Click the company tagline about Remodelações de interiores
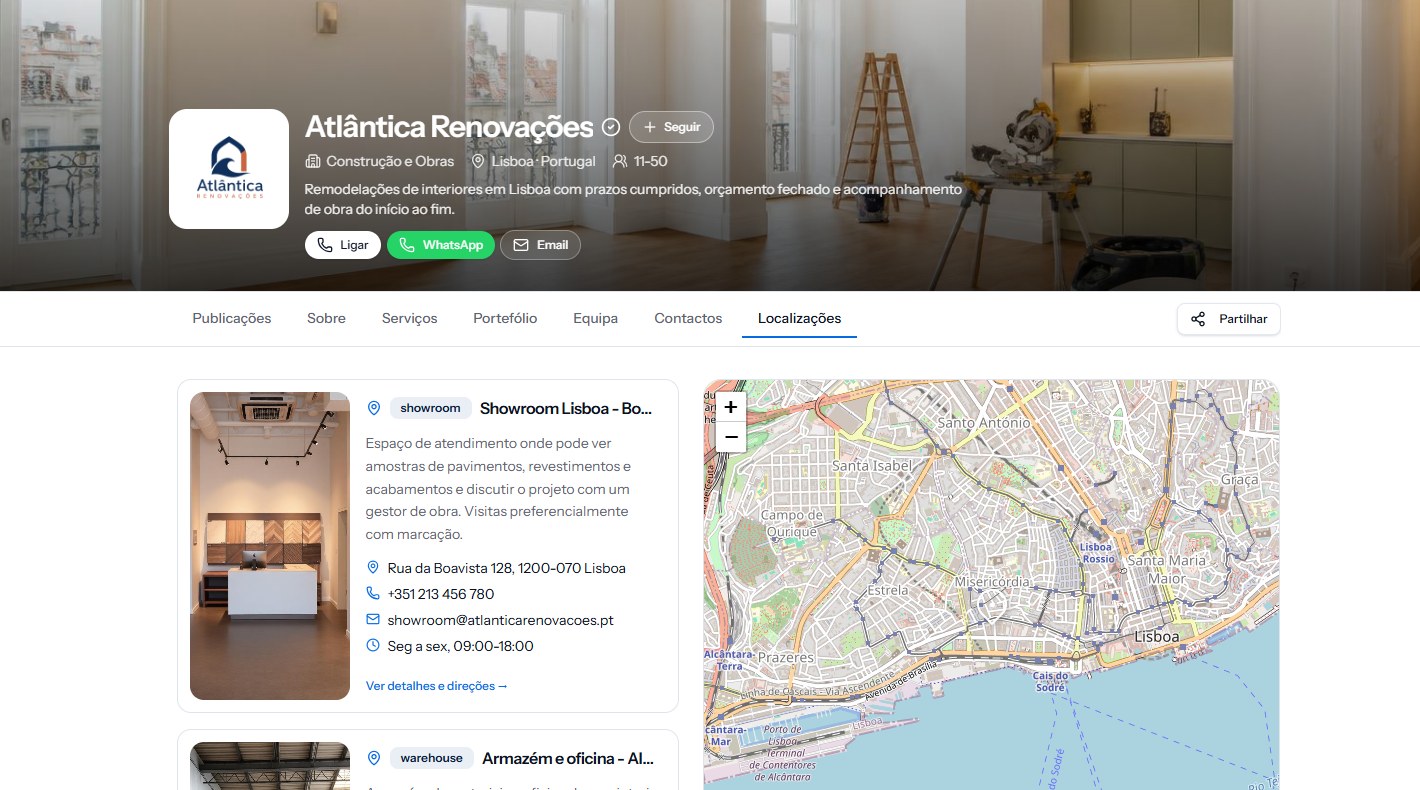Image resolution: width=1420 pixels, height=790 pixels. point(633,199)
